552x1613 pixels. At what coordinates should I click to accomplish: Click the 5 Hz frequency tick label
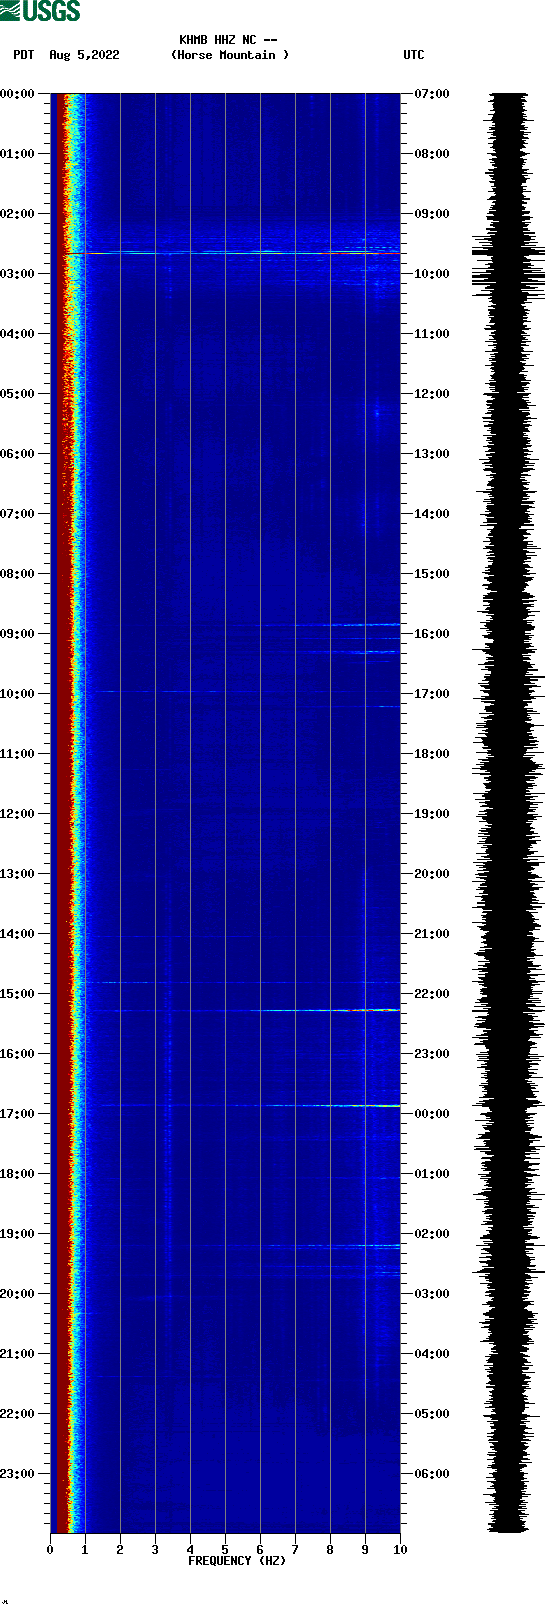click(x=225, y=1550)
